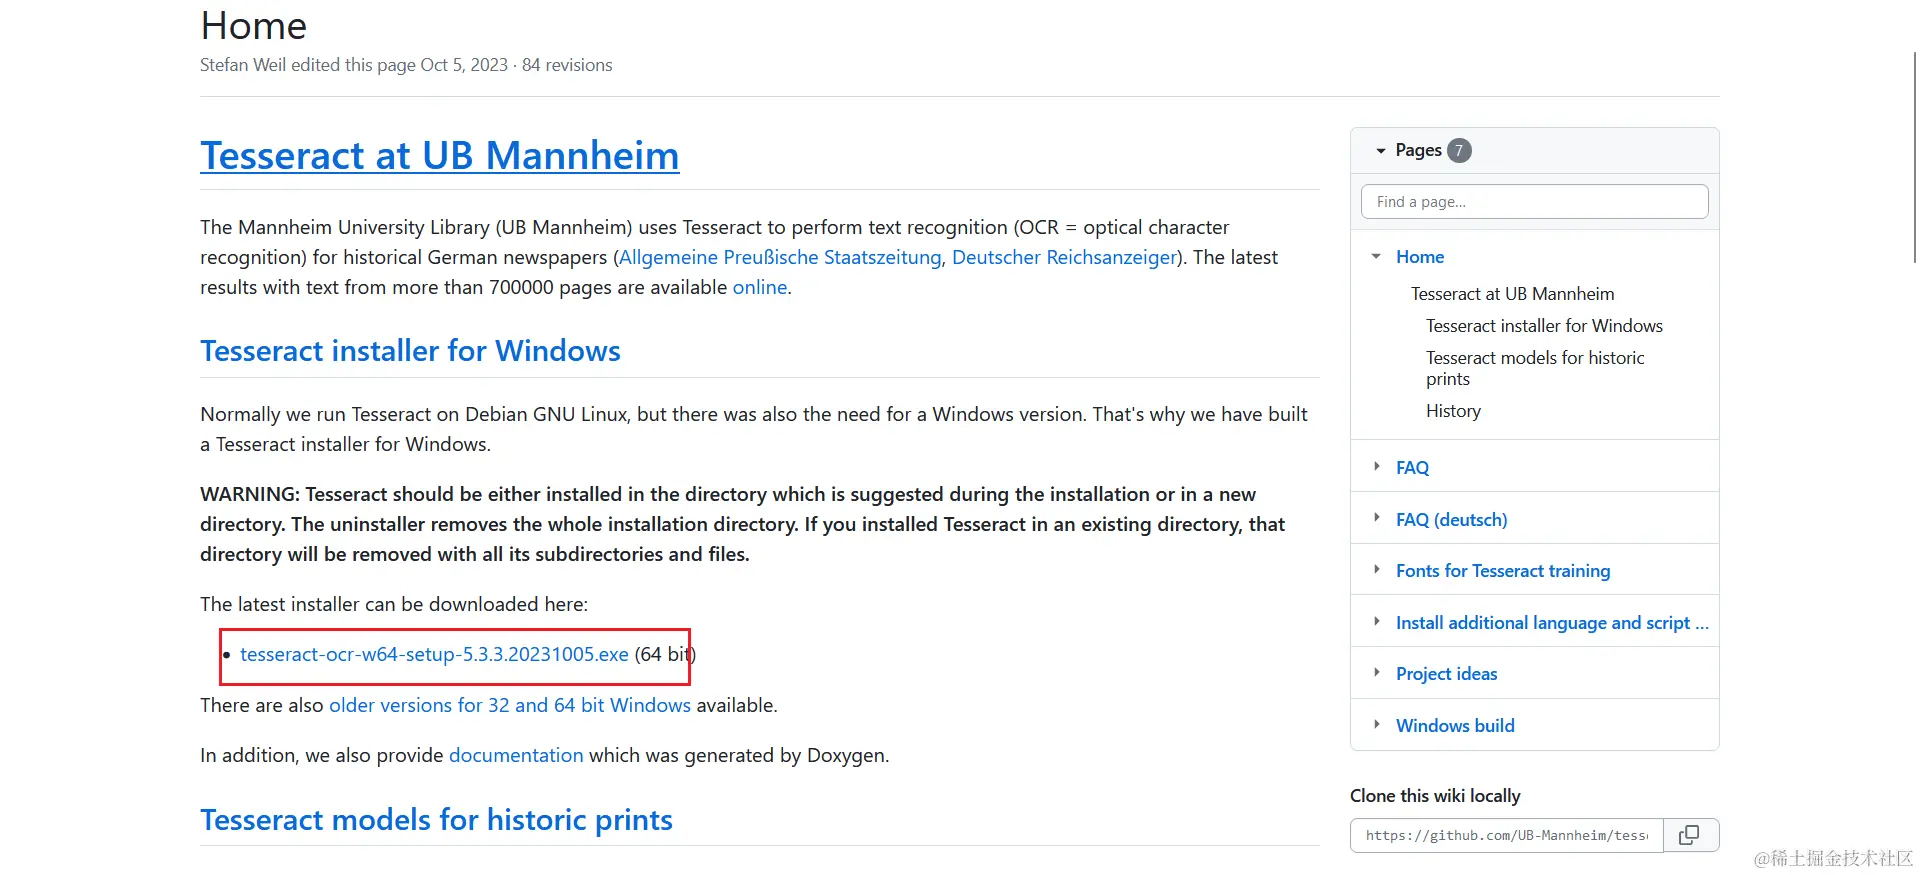Click Tesseract installer for Windows heading

coord(410,351)
